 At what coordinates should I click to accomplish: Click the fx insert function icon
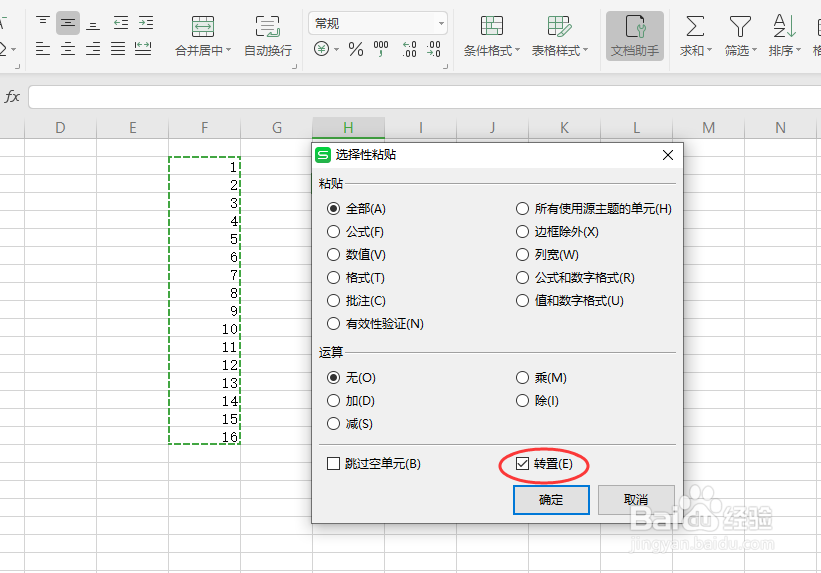[12, 96]
